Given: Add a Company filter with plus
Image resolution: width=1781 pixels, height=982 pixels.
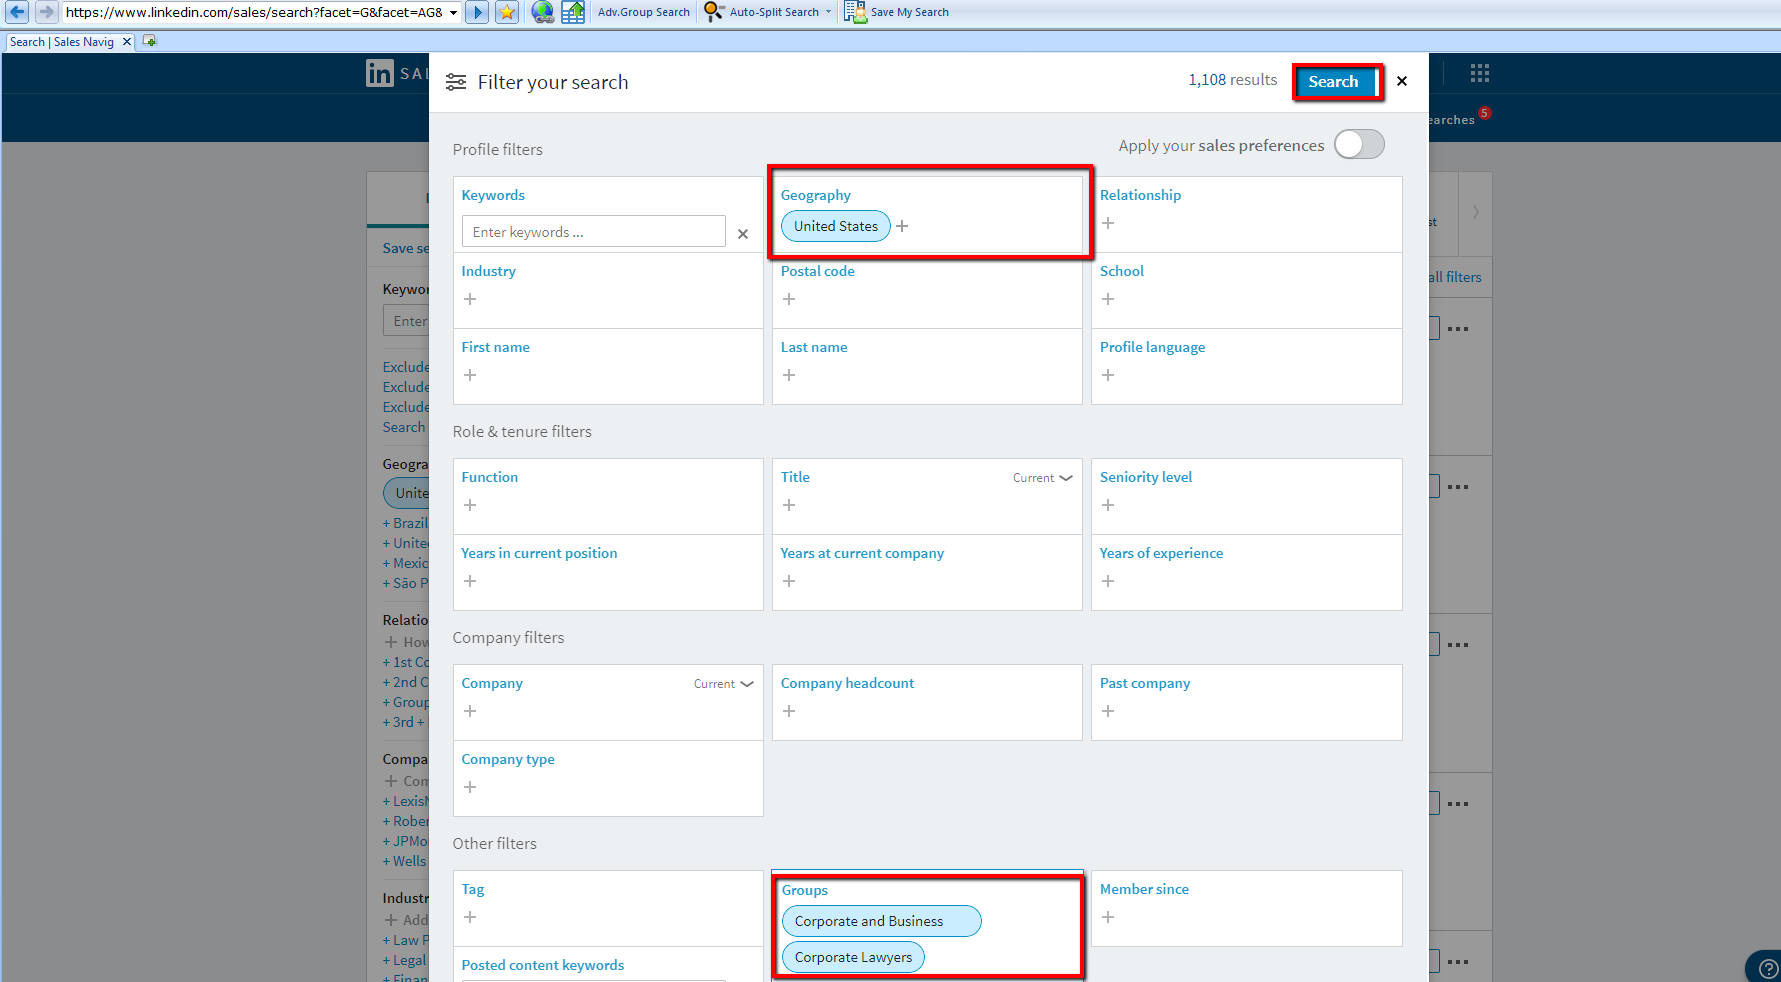Looking at the screenshot, I should click(x=470, y=711).
